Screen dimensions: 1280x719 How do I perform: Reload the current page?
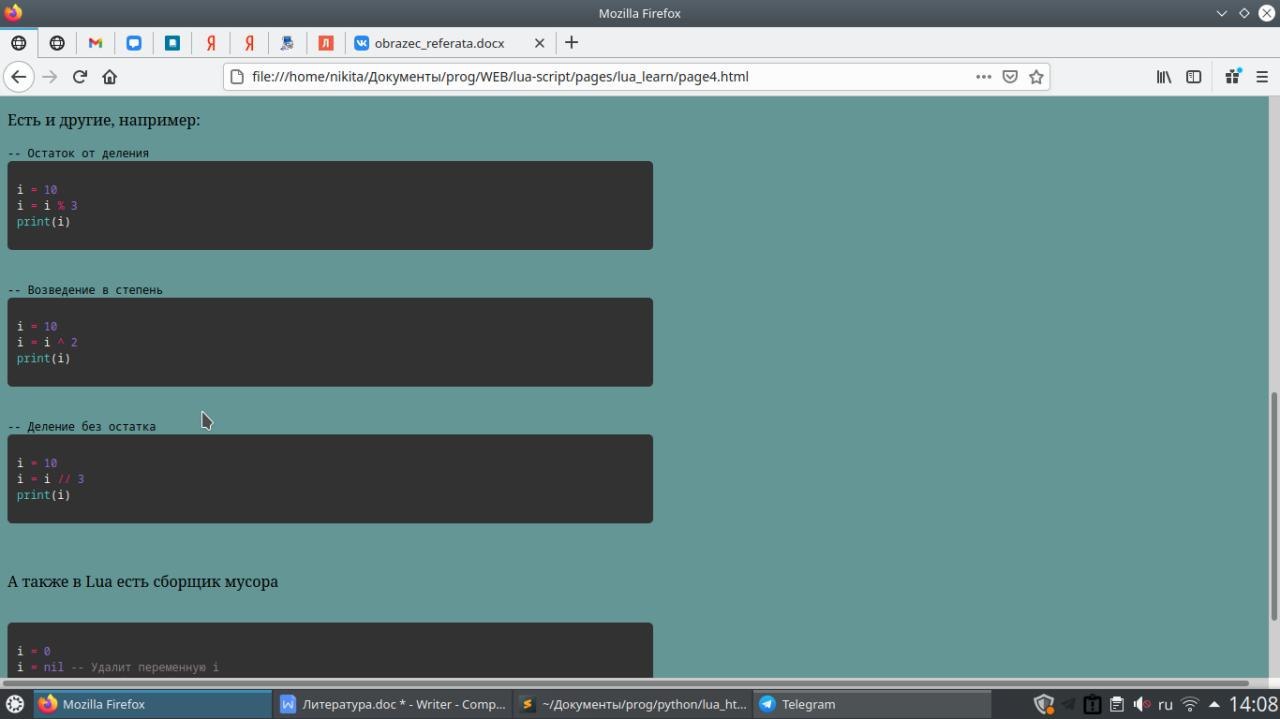click(80, 76)
